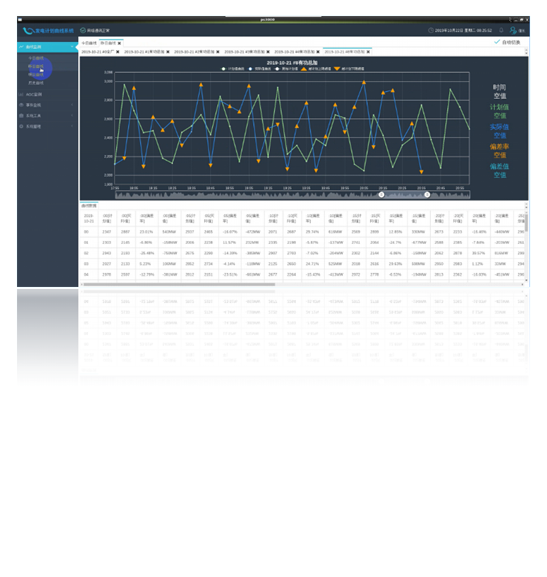Toggle the orange up-triangle legend marker
This screenshot has width=547, height=577.
[x=304, y=69]
